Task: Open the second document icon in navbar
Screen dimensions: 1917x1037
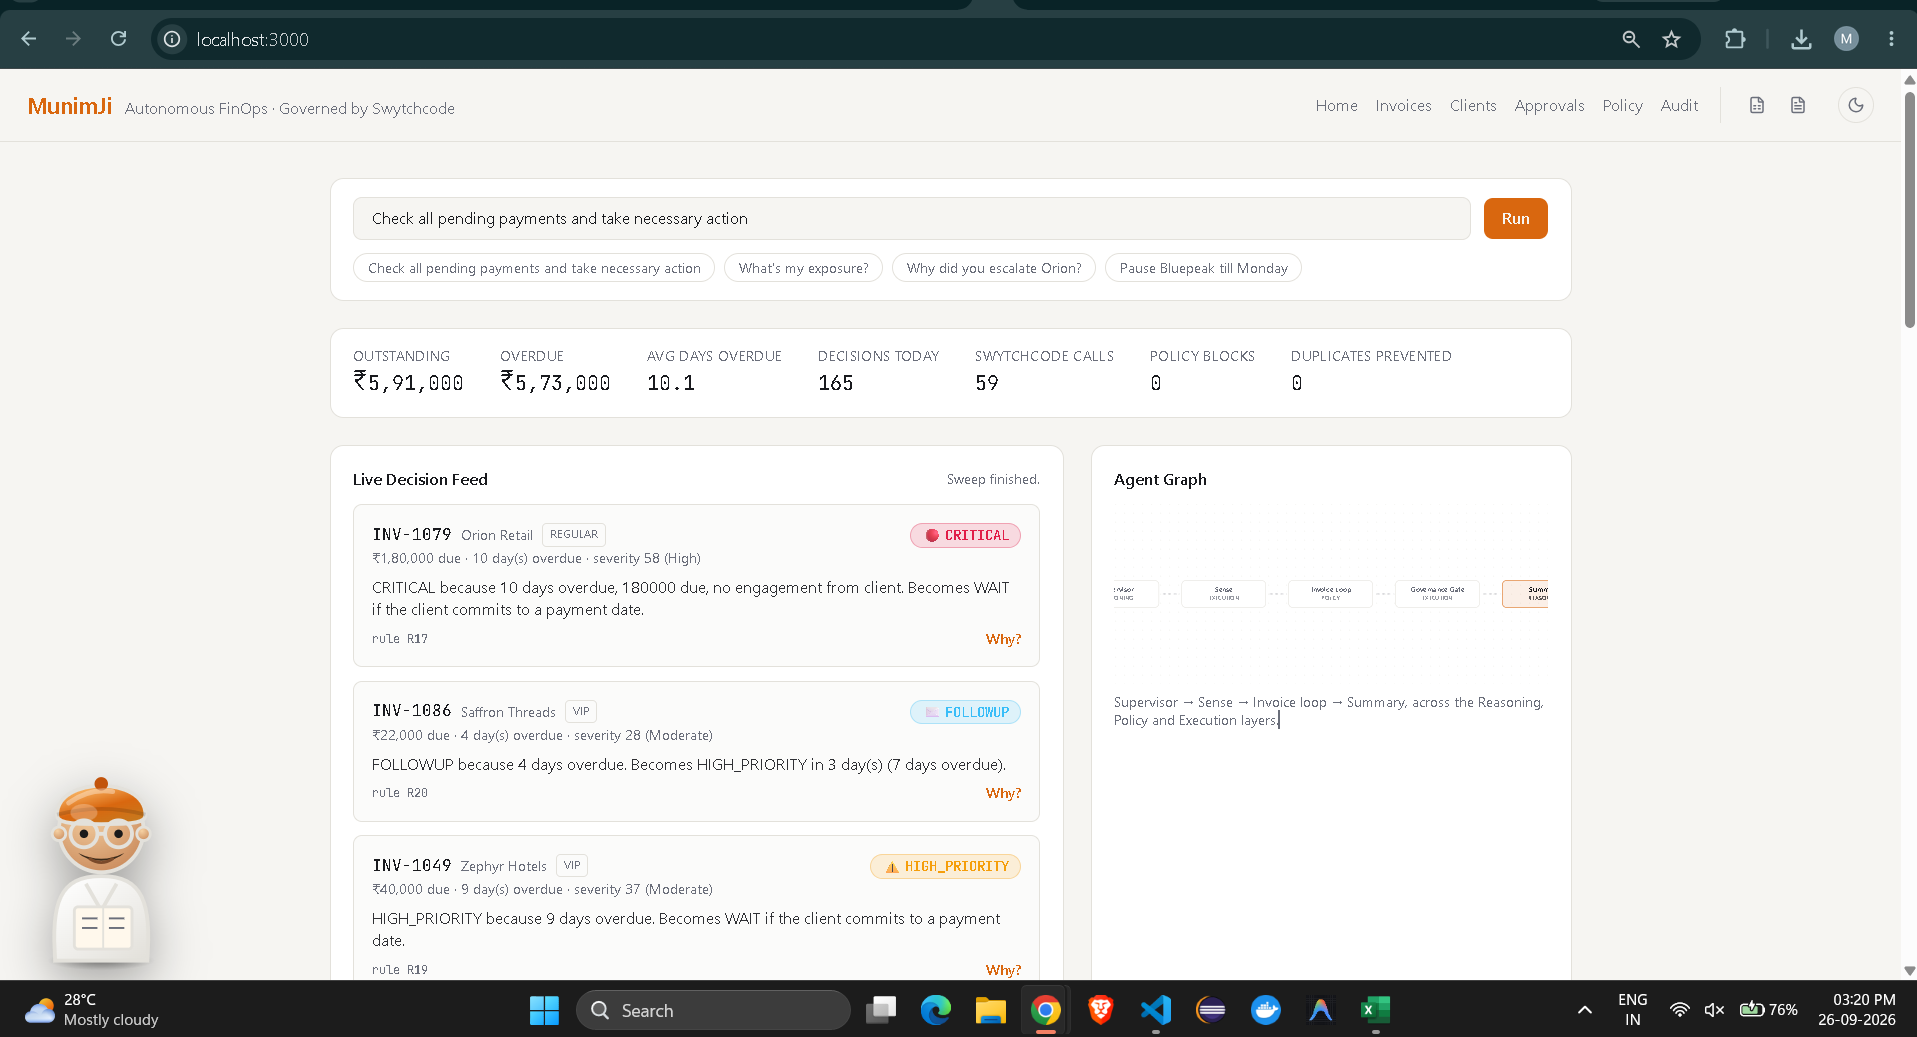Action: 1798,105
